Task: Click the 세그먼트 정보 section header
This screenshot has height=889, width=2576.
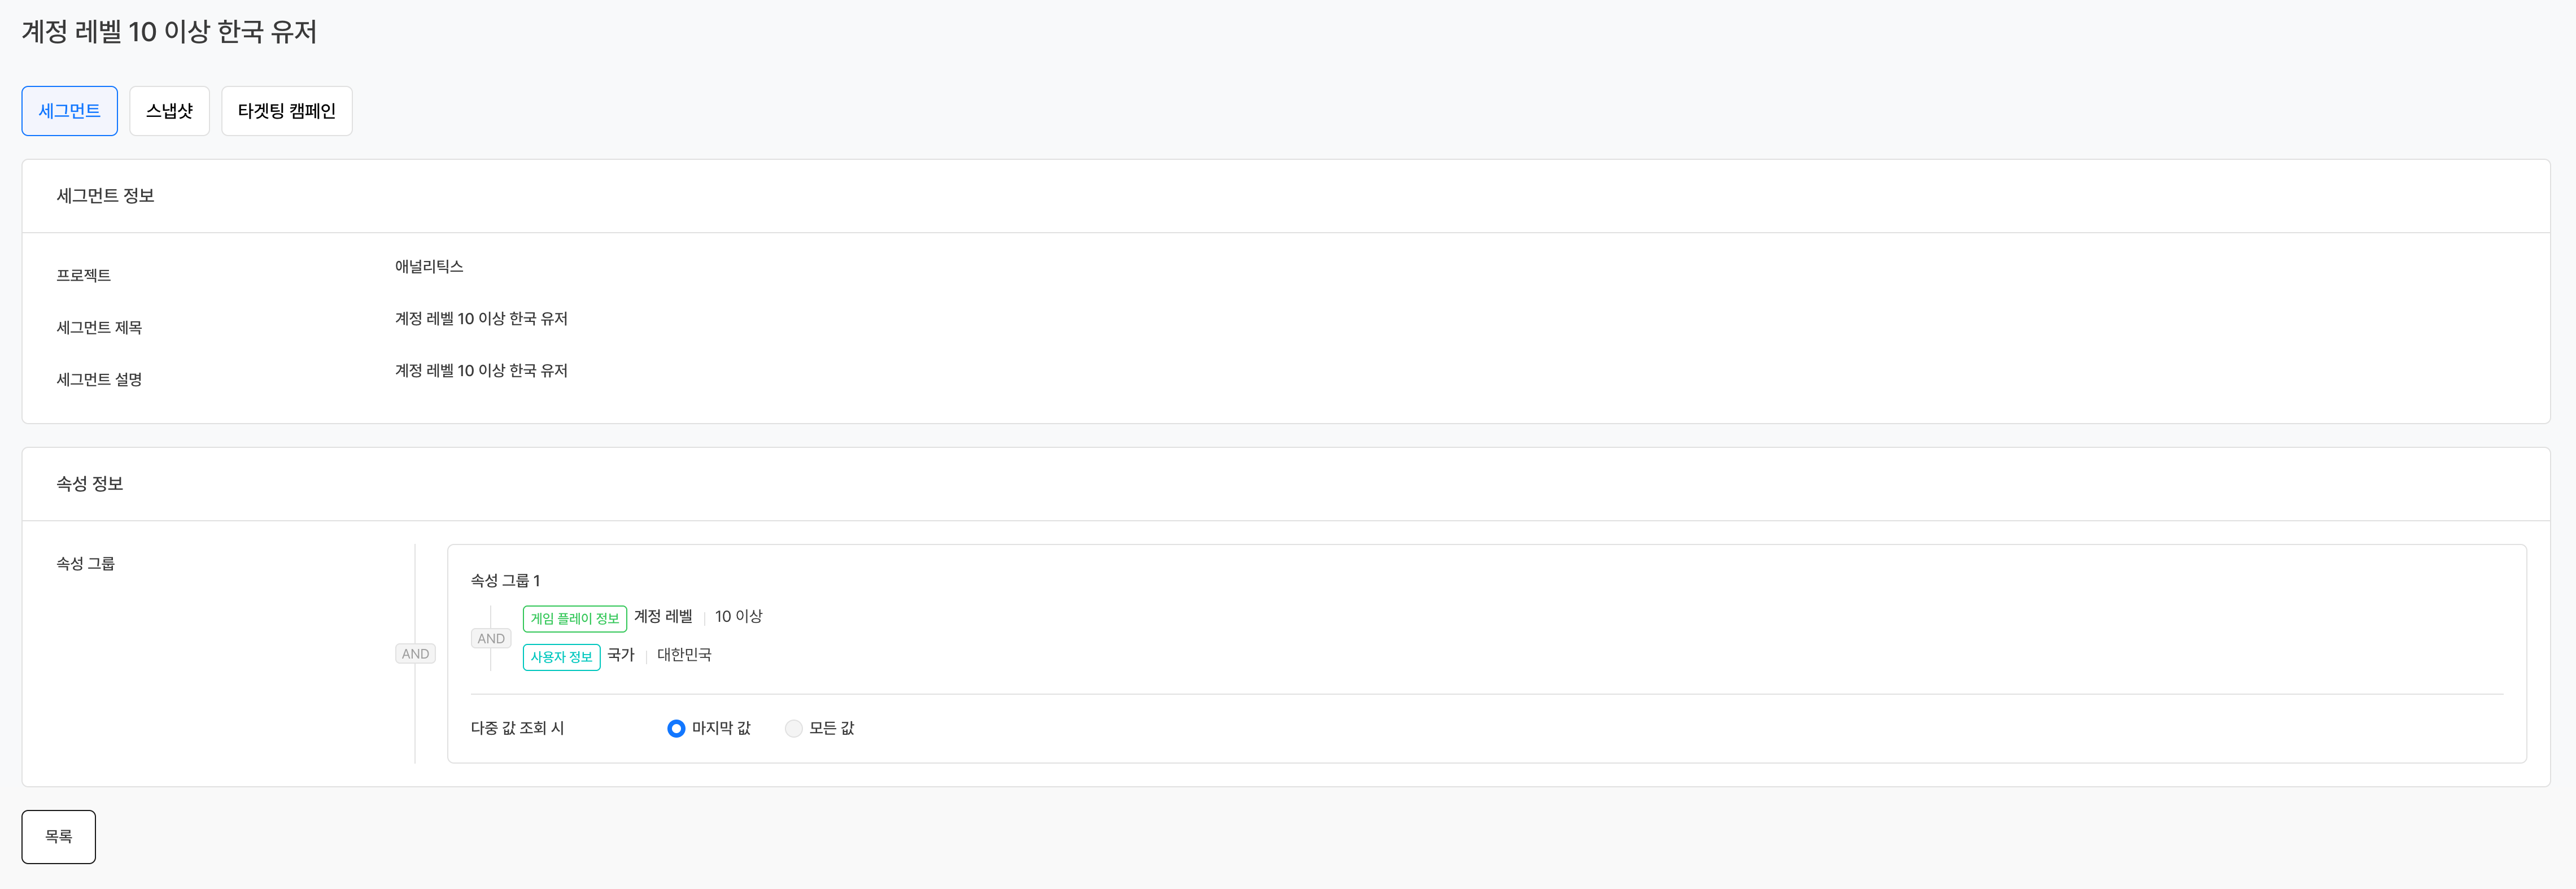Action: (x=105, y=196)
